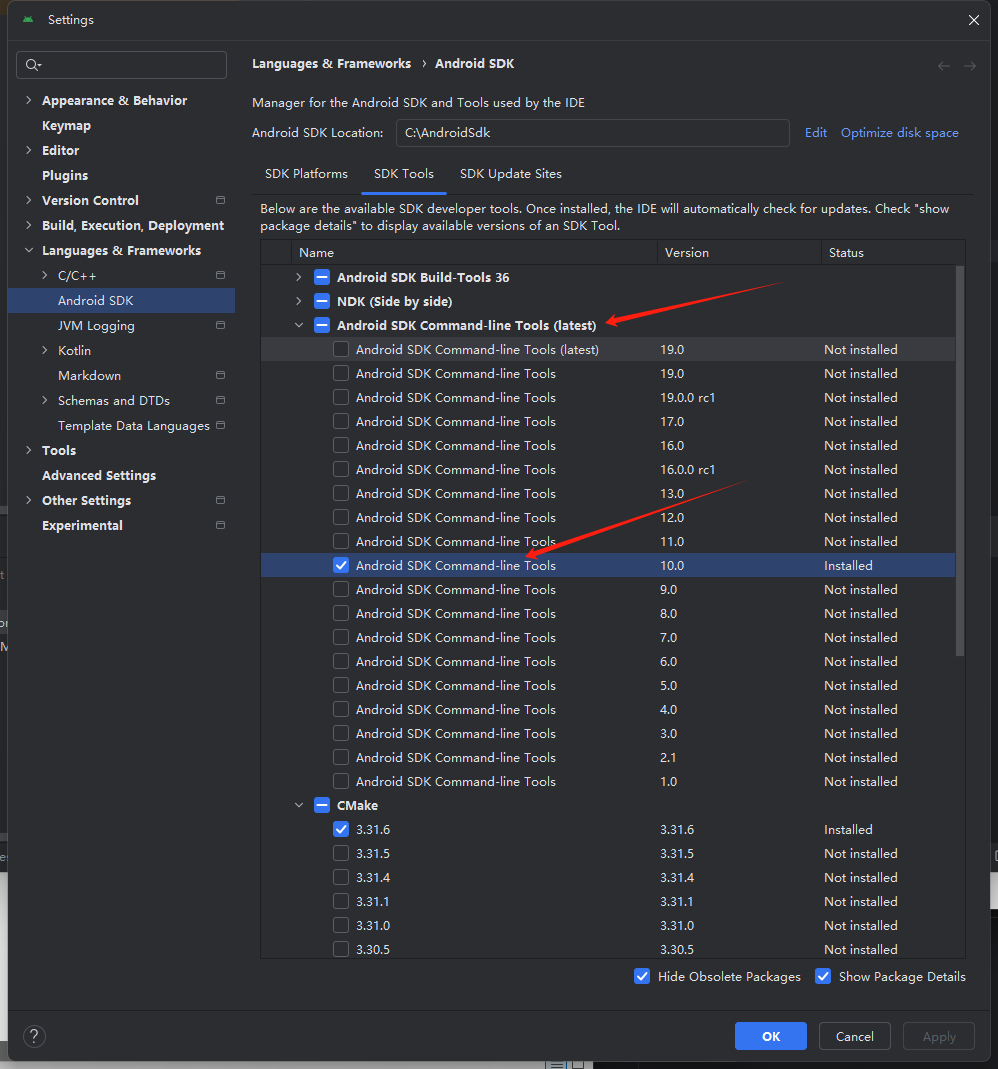Click the Cancel button

click(854, 1036)
